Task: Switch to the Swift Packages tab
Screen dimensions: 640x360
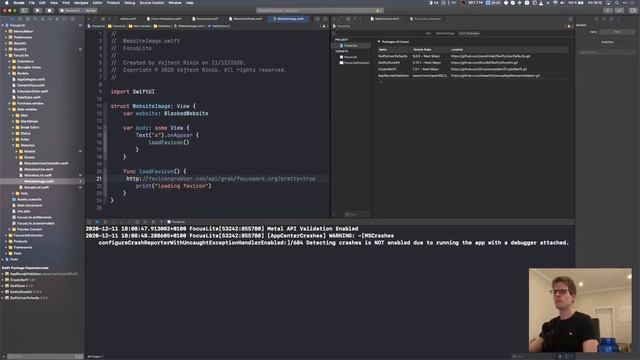Action: point(469,33)
